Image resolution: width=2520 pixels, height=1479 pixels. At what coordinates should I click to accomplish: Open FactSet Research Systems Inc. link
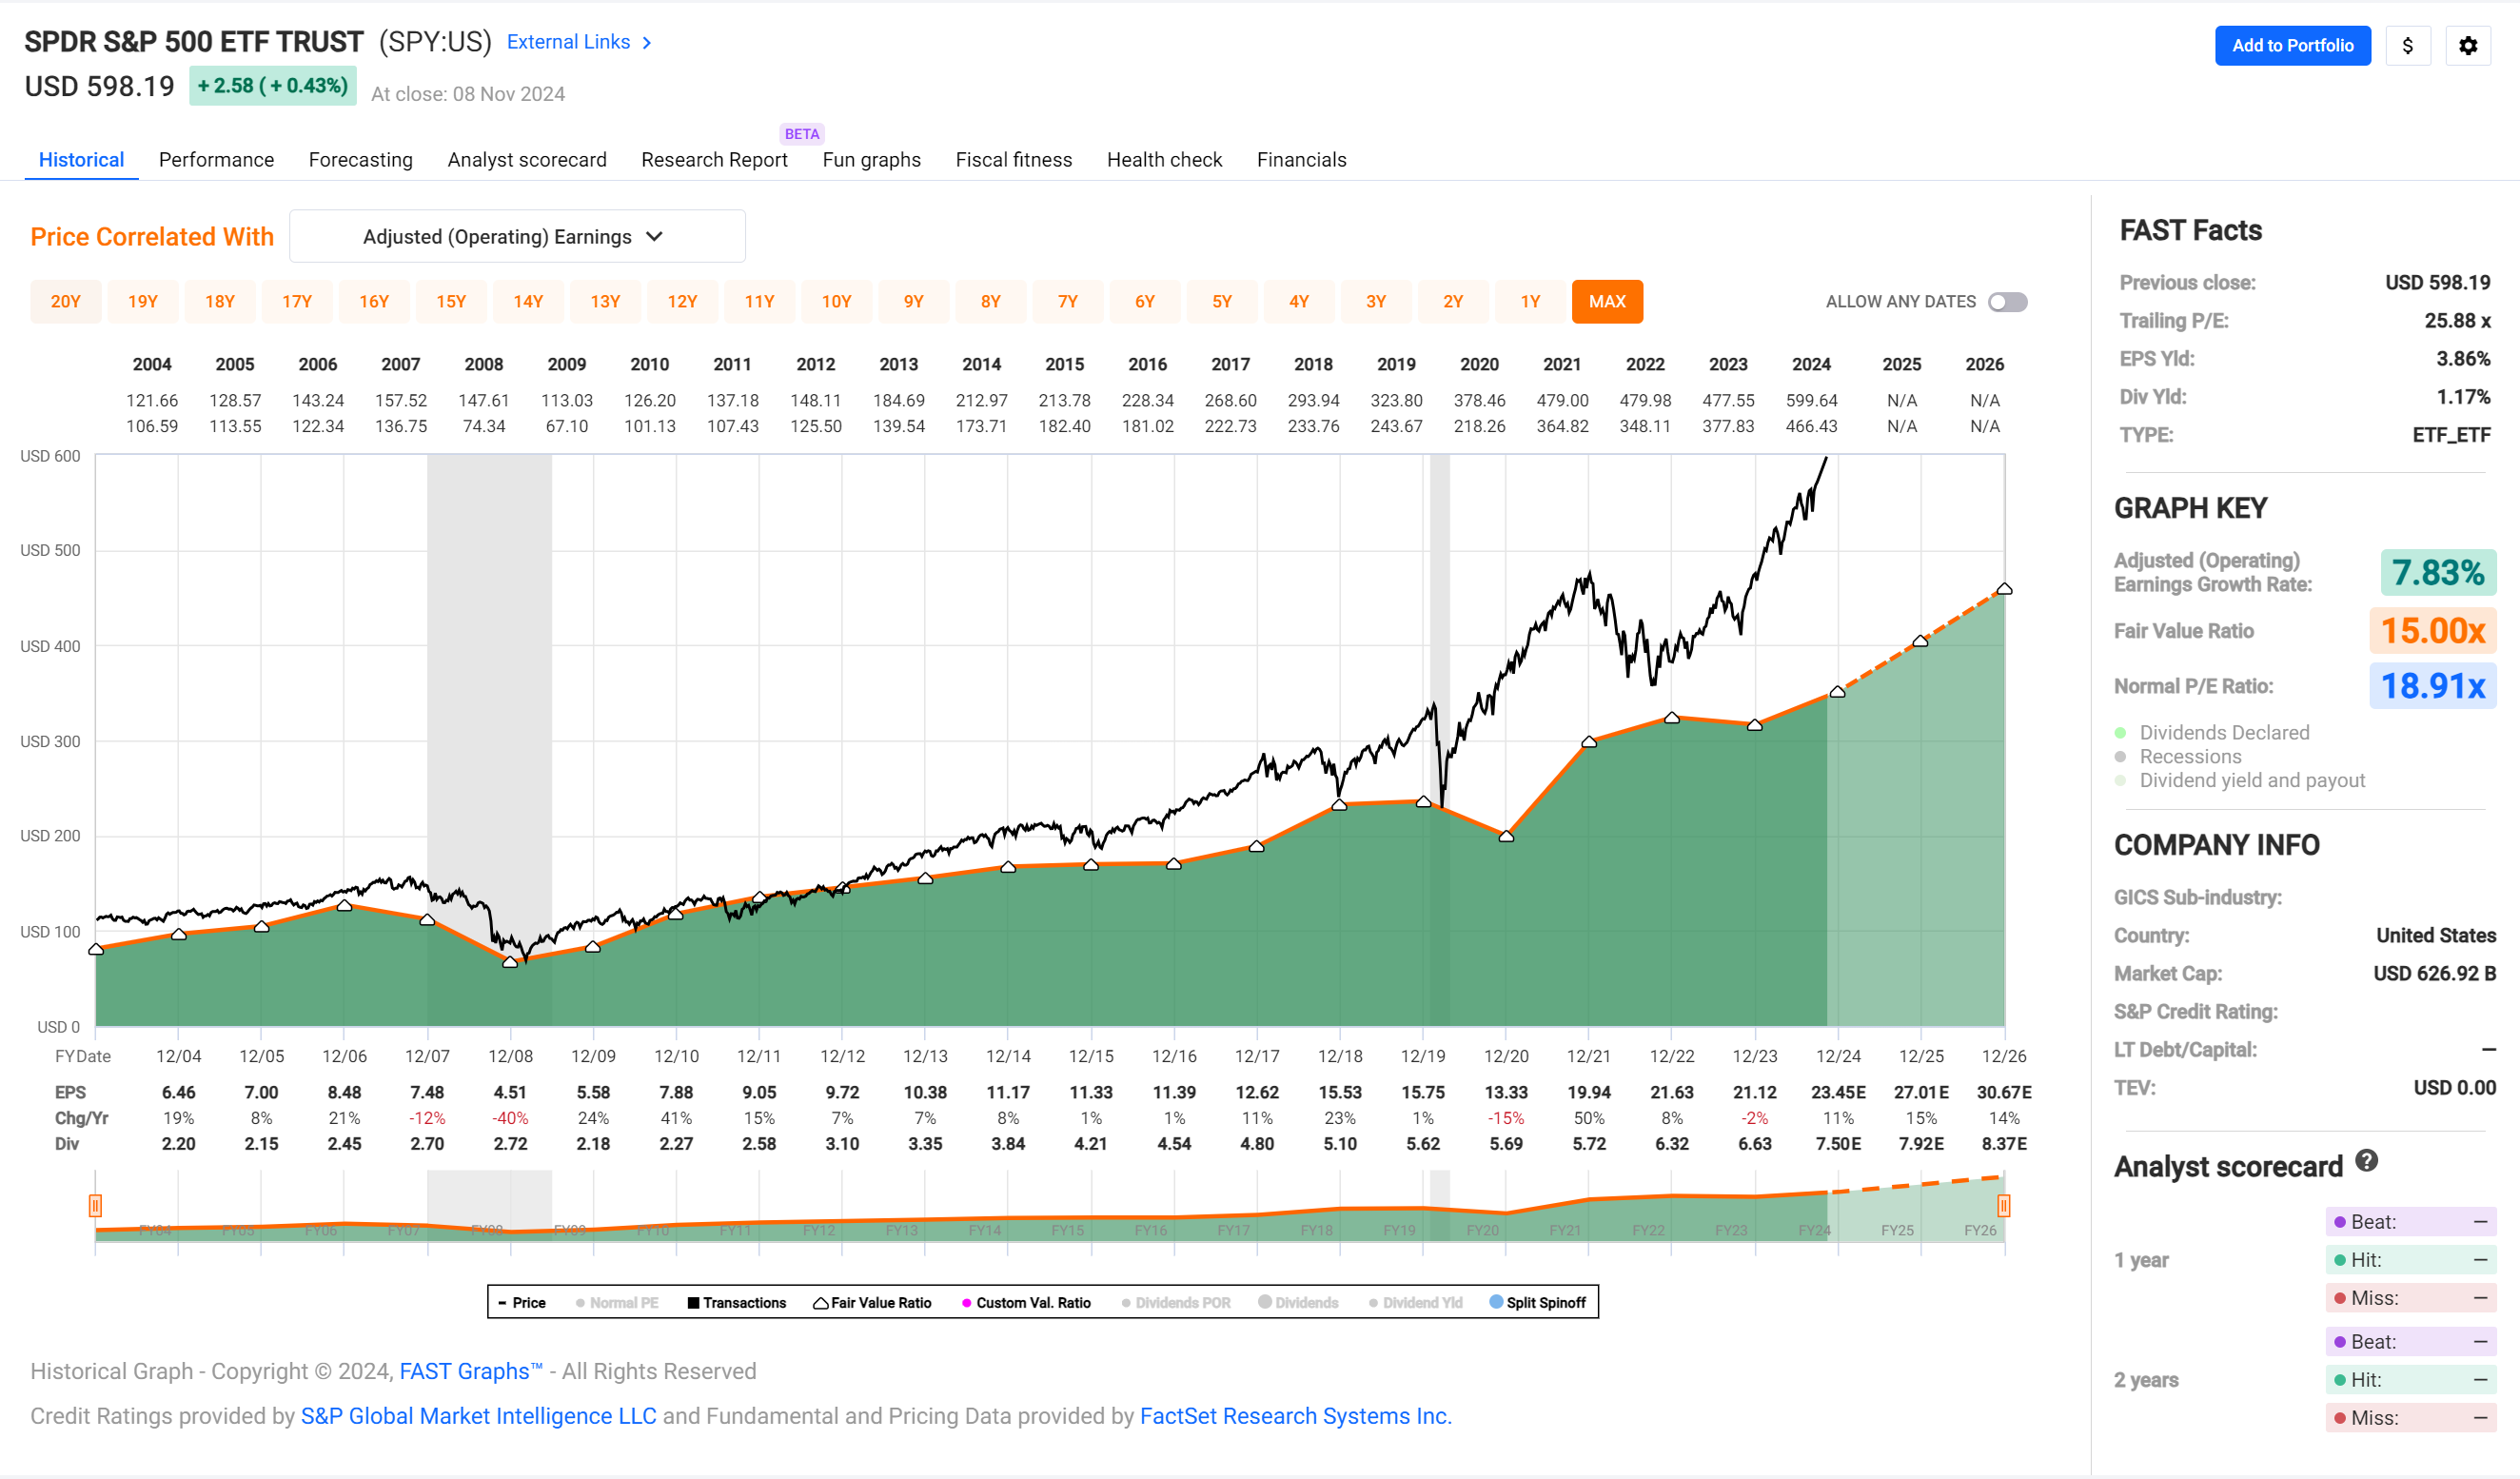1295,1416
